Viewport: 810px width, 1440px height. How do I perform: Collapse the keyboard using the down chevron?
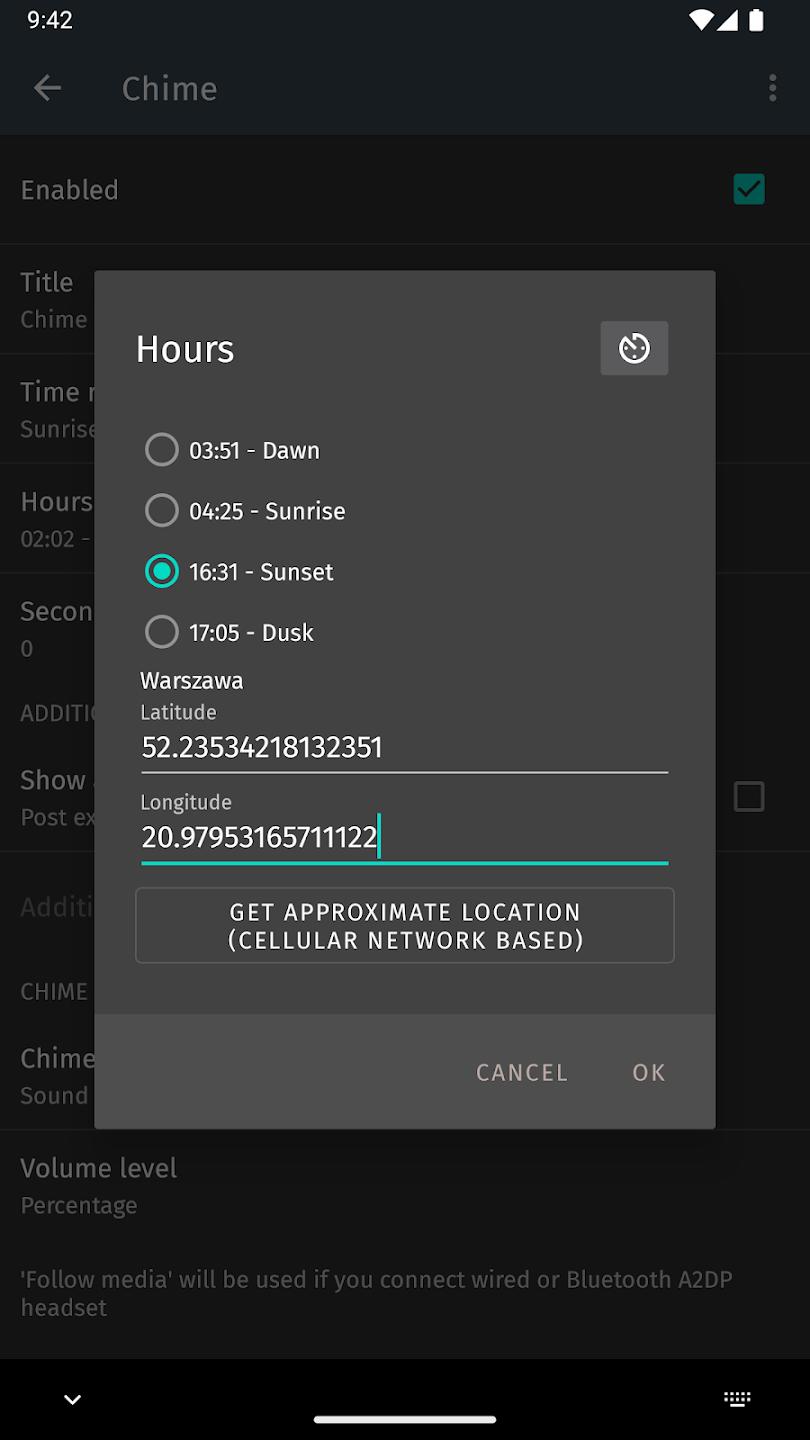pos(71,1399)
